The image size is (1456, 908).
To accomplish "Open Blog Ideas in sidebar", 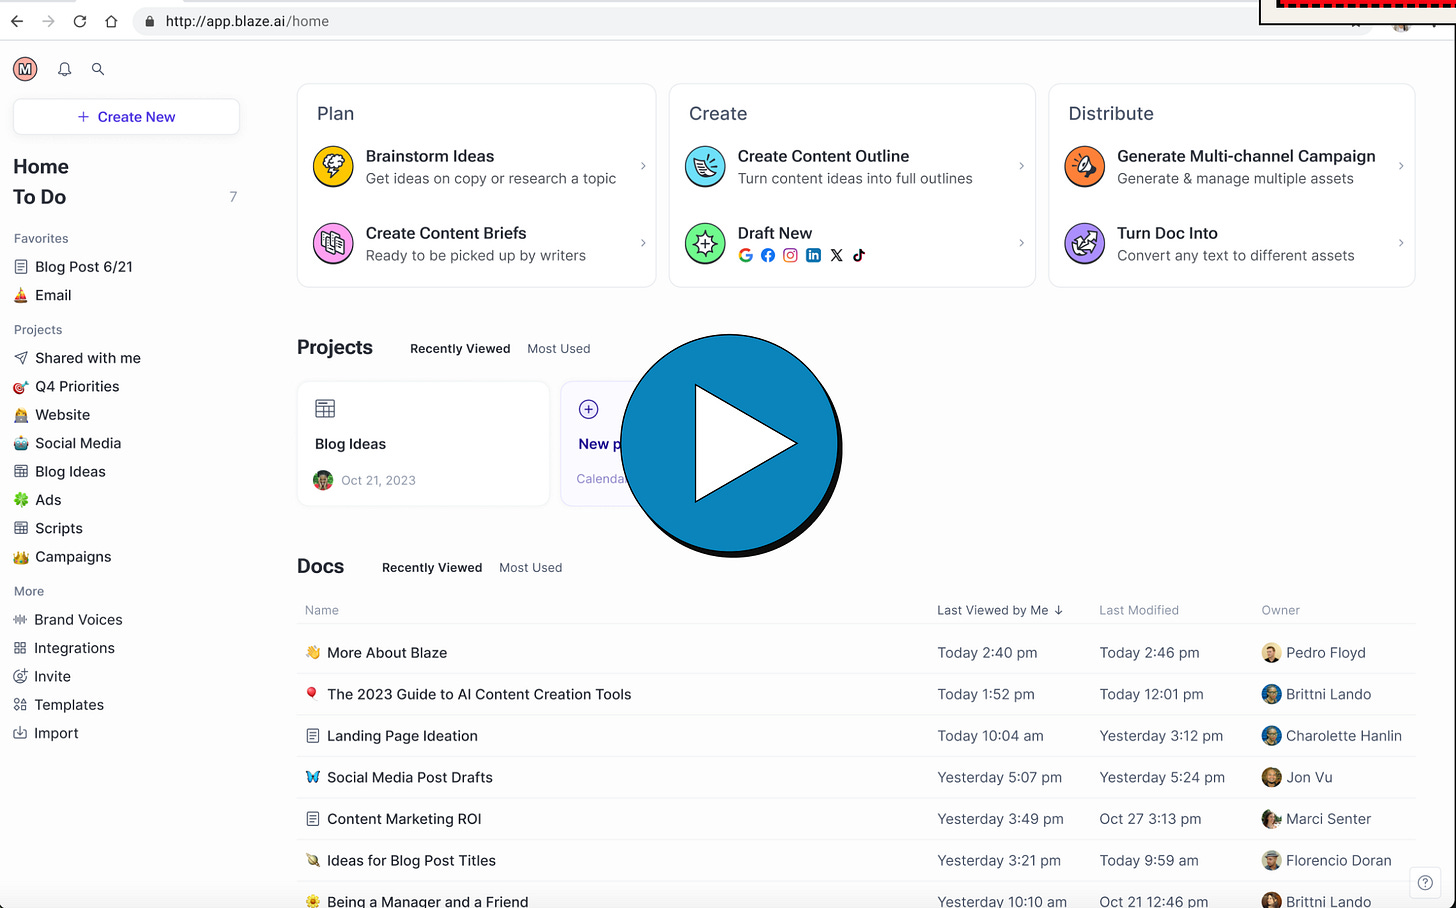I will (59, 472).
